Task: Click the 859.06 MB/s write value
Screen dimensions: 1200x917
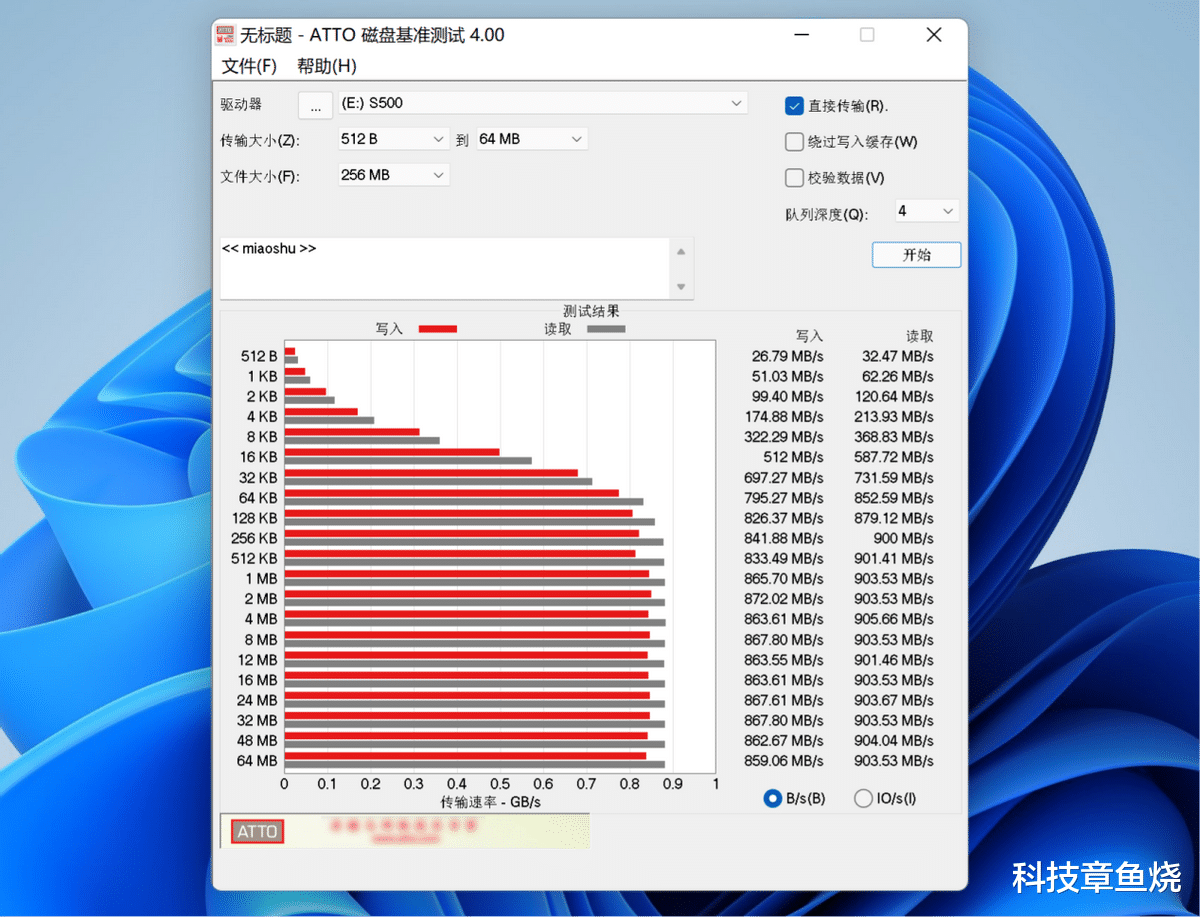Action: pos(785,761)
